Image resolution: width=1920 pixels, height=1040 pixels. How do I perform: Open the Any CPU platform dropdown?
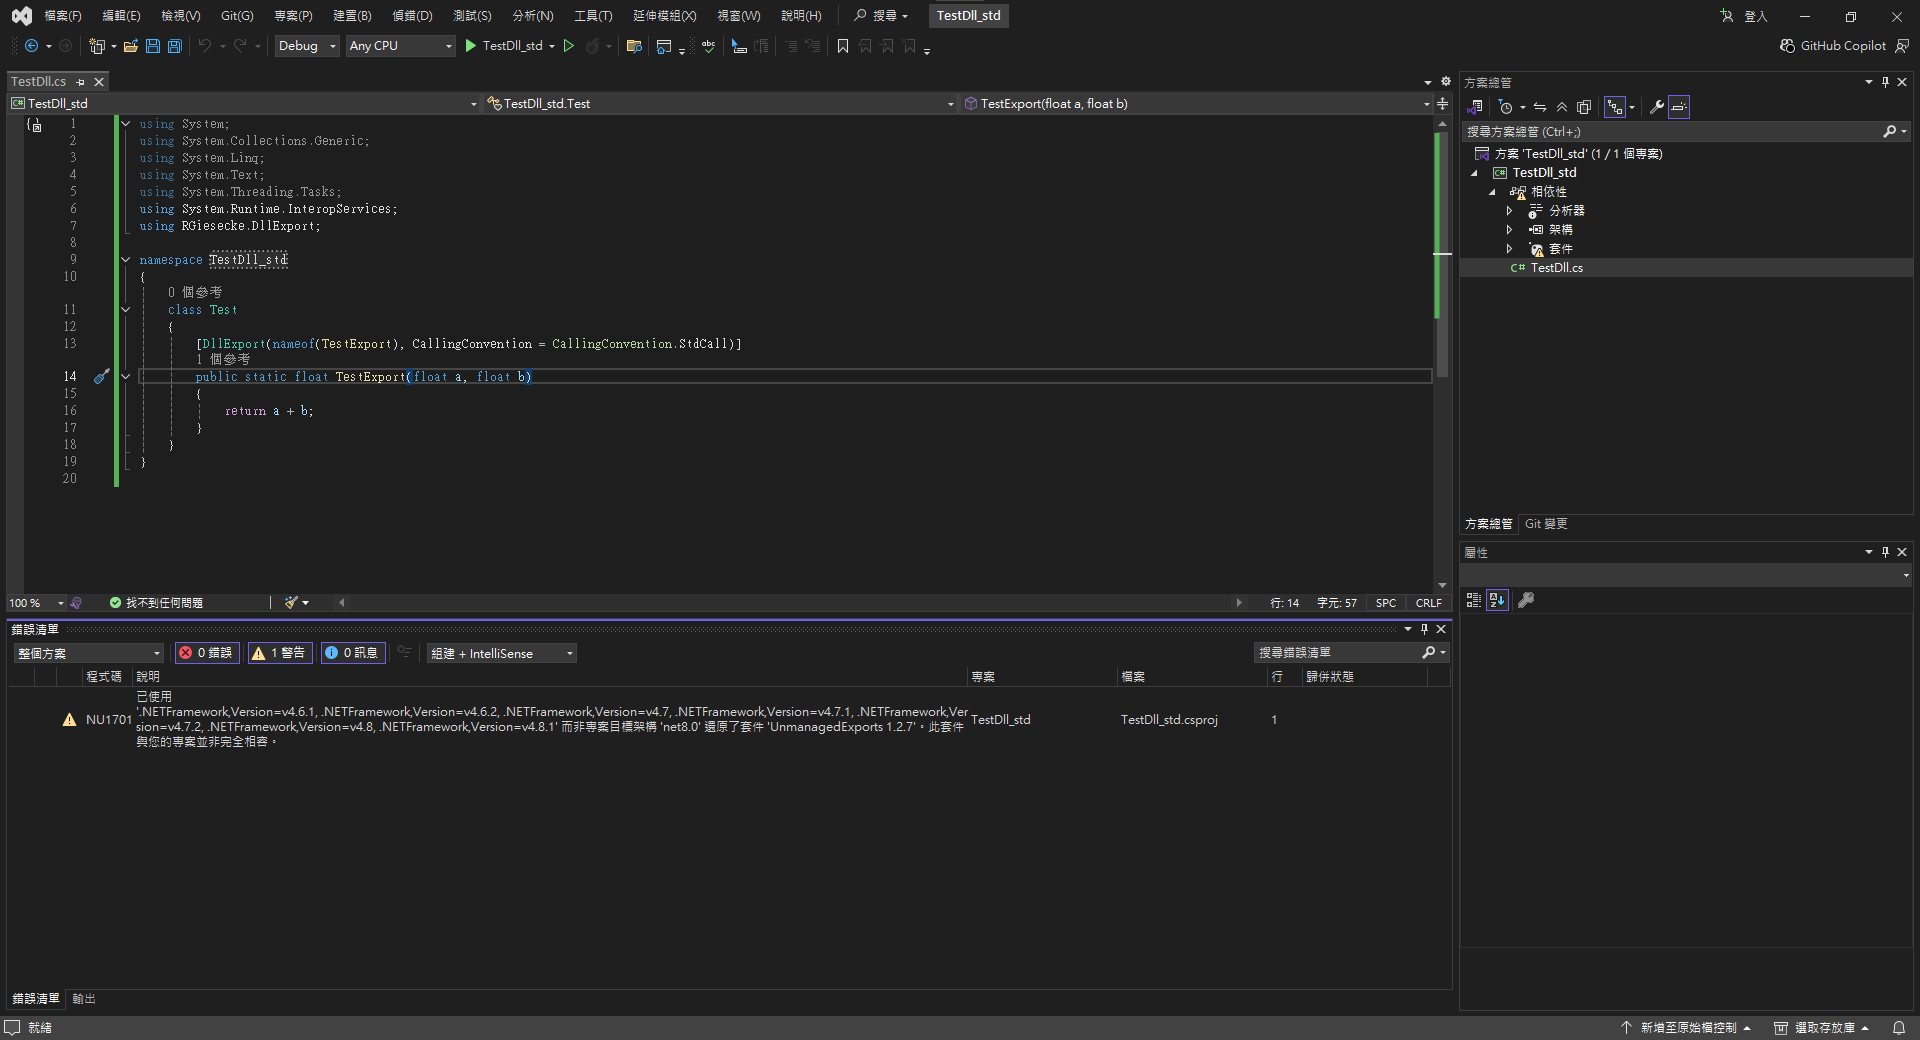[x=400, y=46]
